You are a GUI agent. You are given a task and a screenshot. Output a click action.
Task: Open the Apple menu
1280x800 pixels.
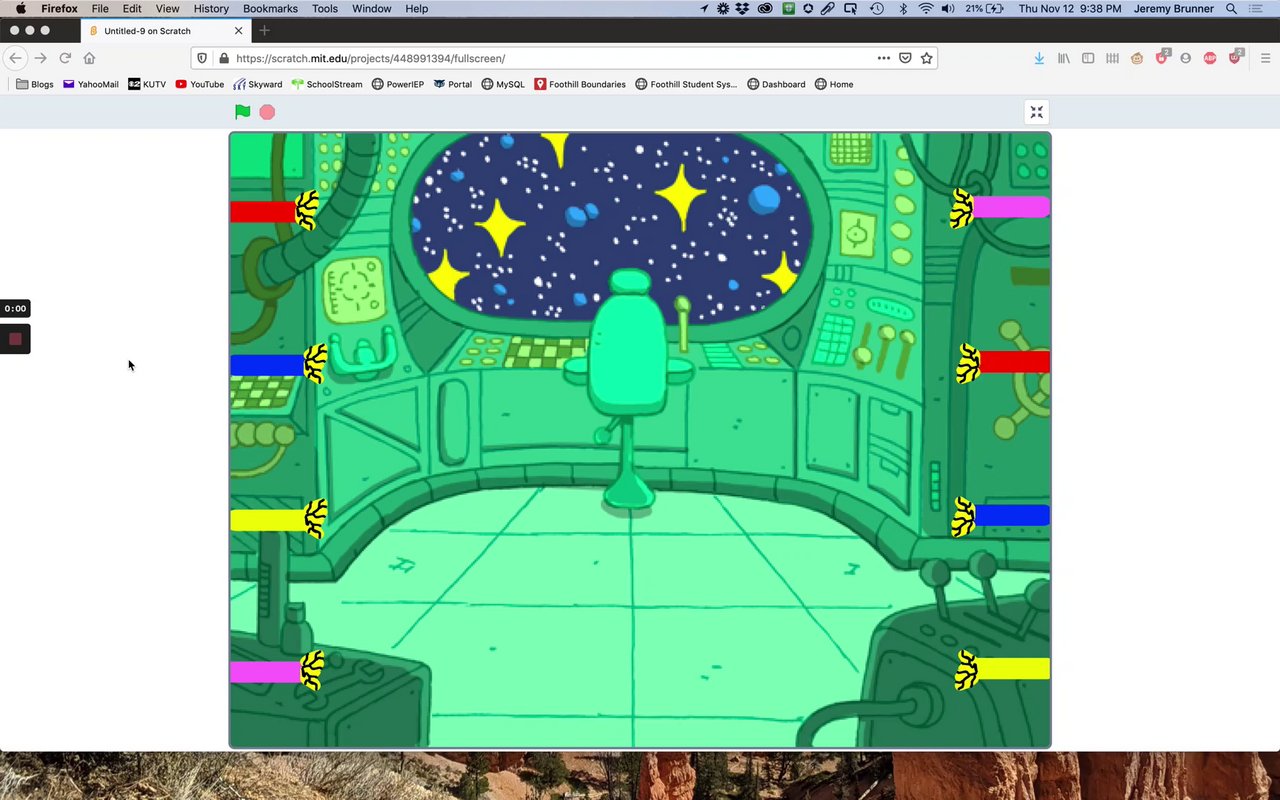20,8
